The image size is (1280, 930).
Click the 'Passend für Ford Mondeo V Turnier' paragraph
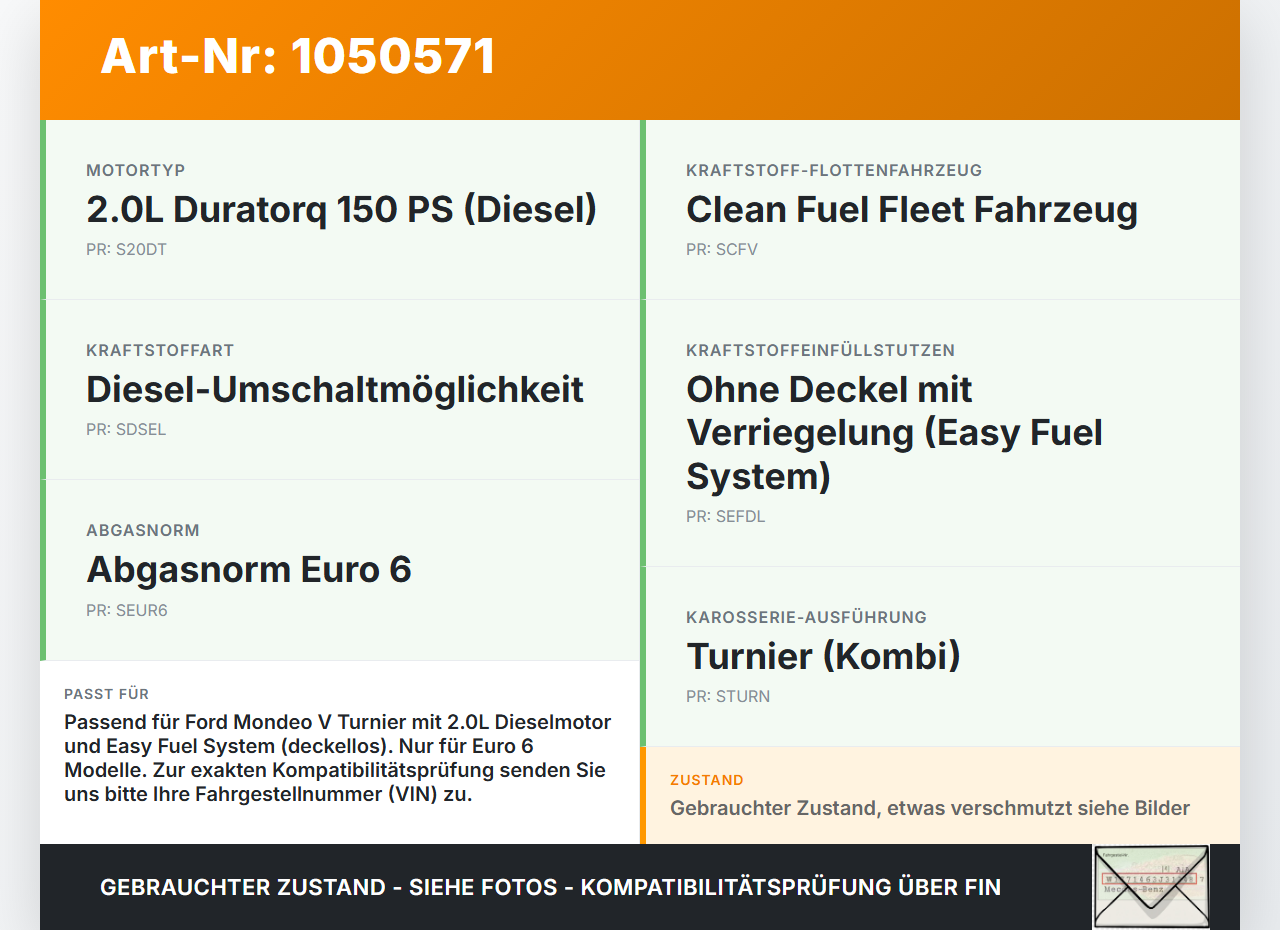pos(338,759)
